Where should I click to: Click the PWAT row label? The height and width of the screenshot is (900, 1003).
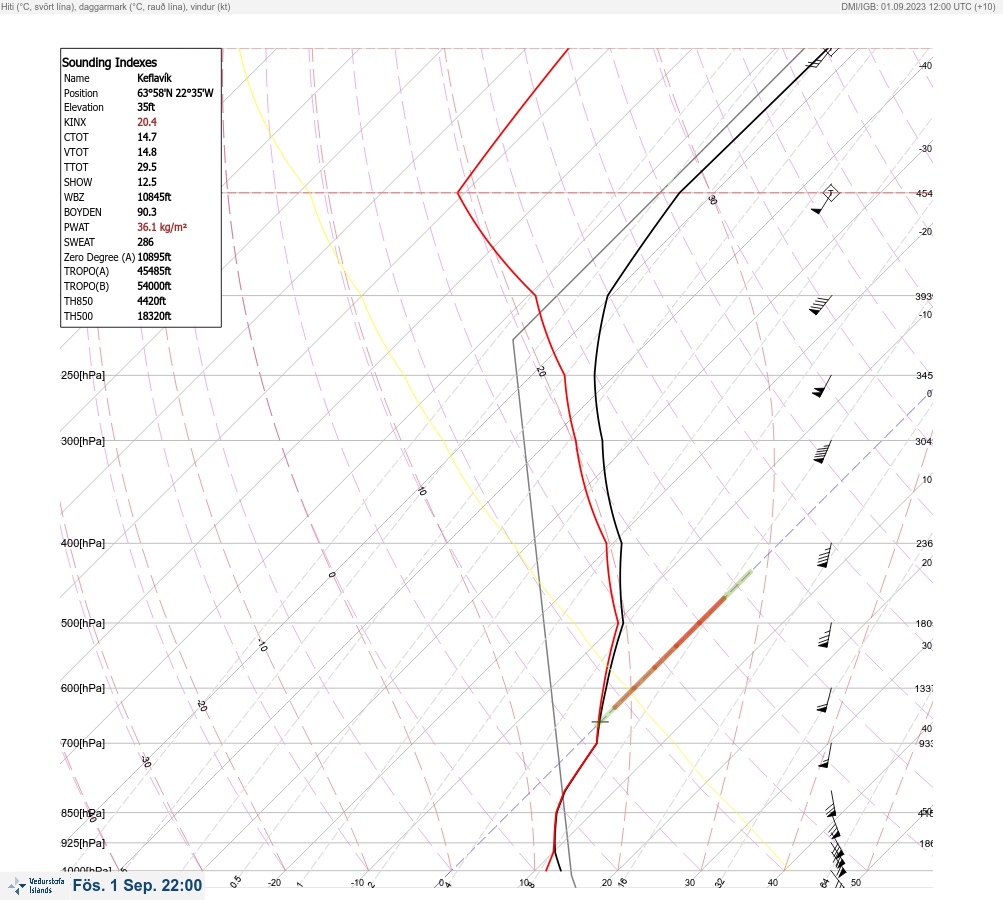[77, 227]
